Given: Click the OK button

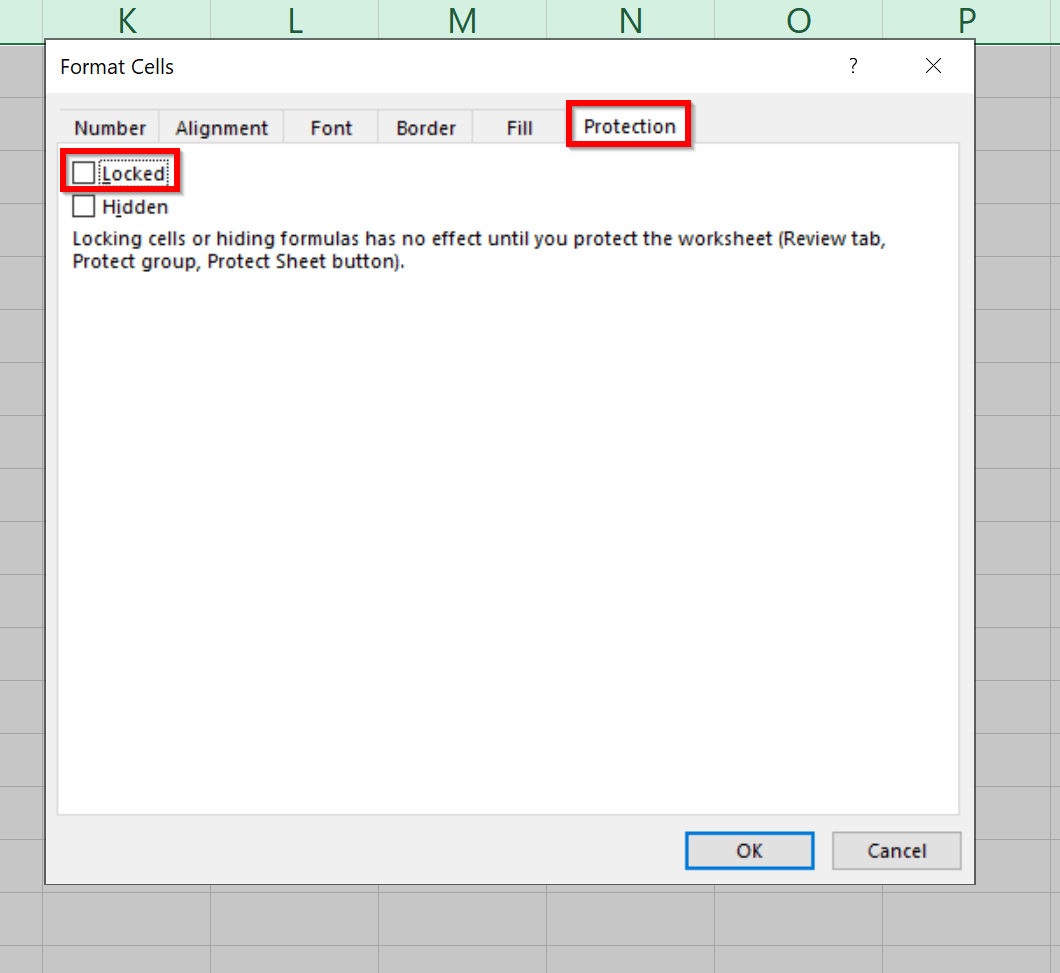Looking at the screenshot, I should click(x=749, y=850).
